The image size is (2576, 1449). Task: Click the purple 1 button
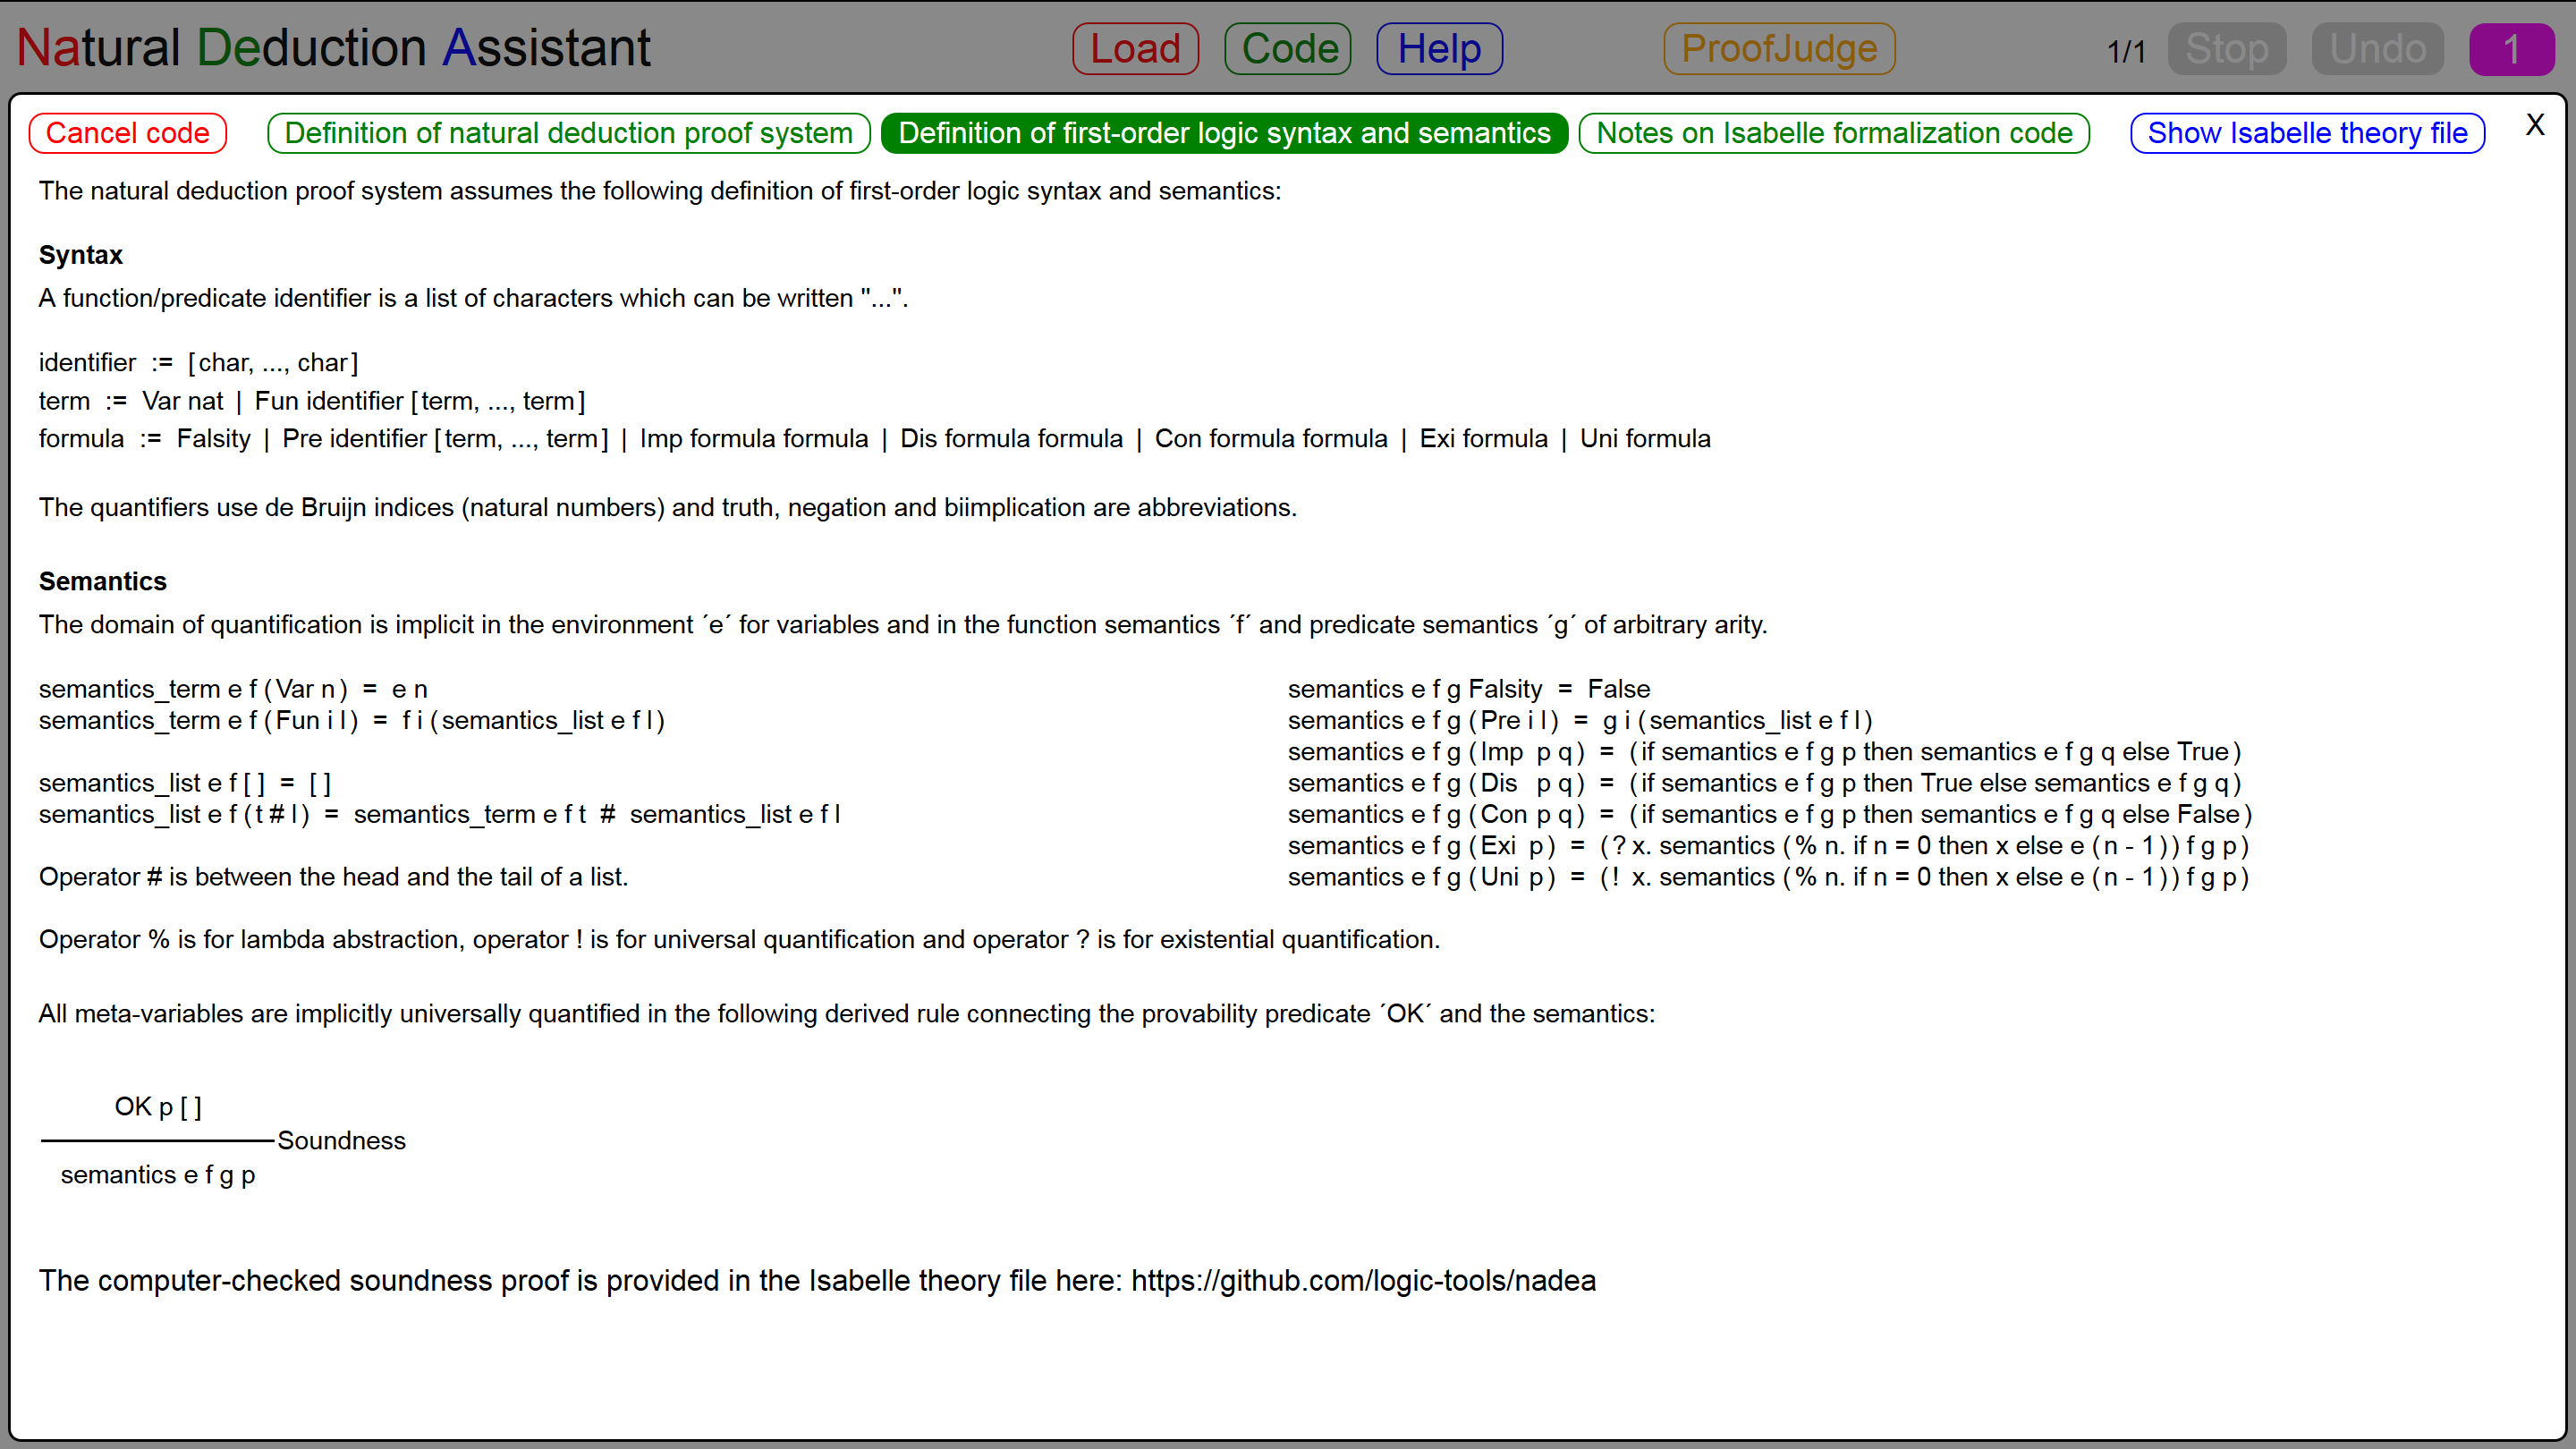pos(2512,49)
